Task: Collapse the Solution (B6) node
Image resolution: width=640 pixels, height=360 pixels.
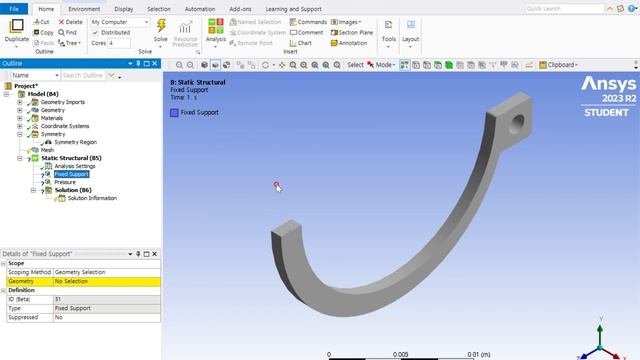Action: 33,190
